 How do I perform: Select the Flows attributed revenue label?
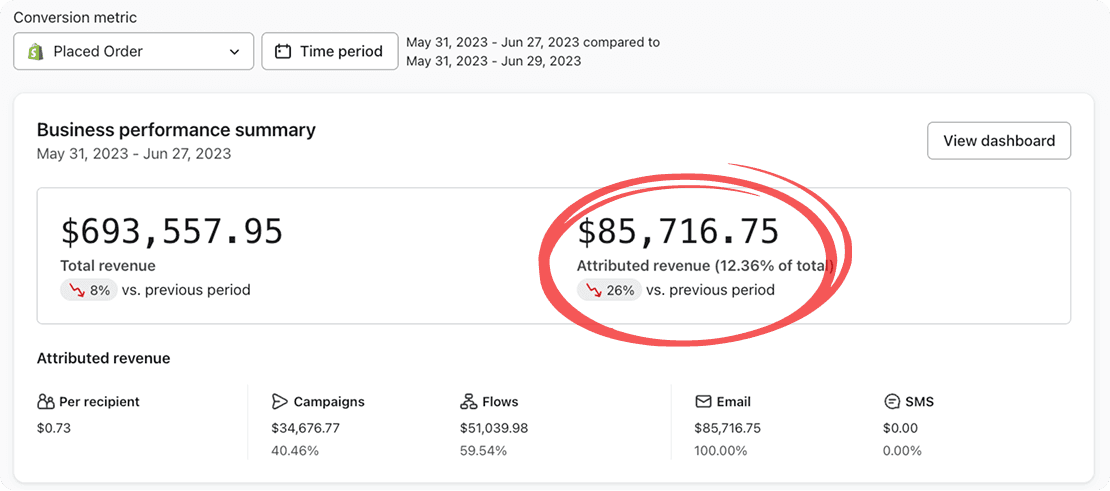tap(500, 402)
